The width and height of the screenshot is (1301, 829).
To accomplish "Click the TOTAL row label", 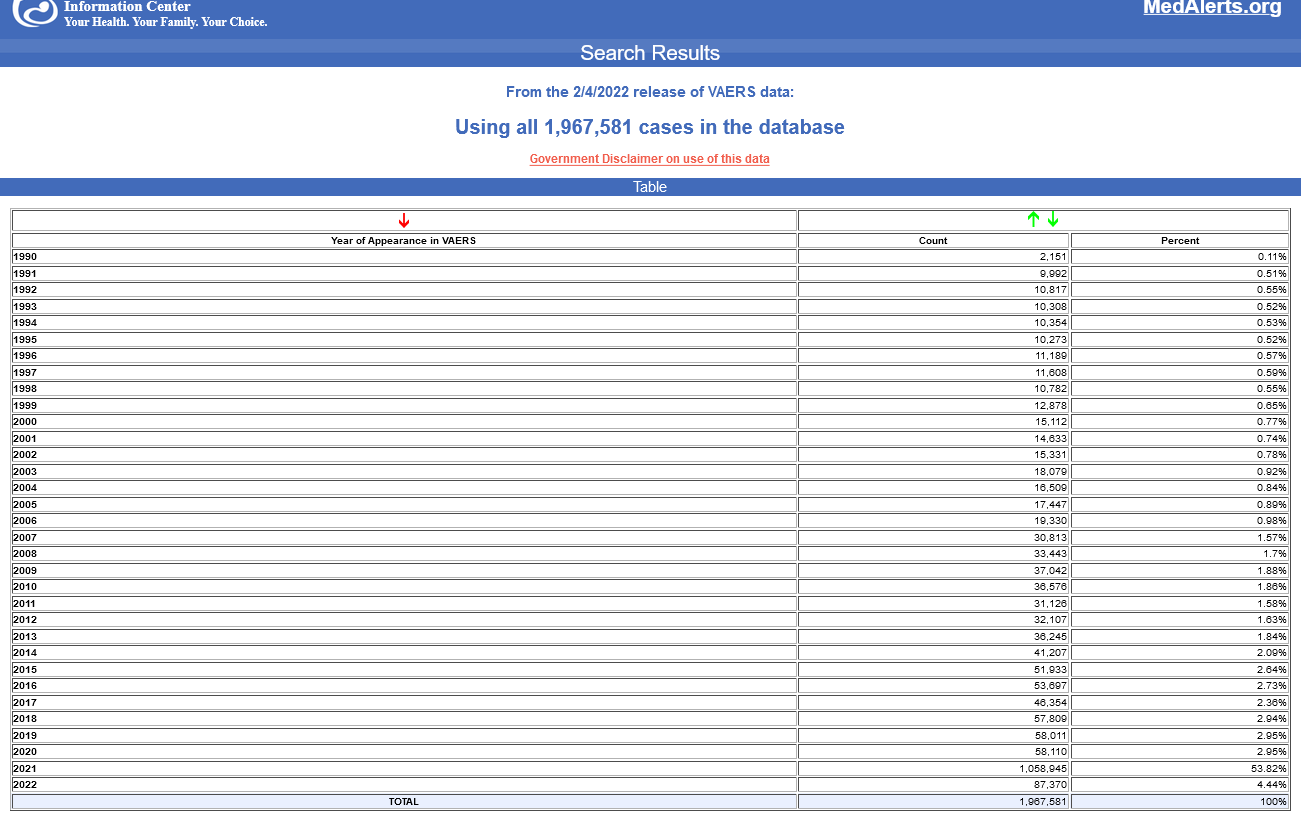I will (x=404, y=802).
